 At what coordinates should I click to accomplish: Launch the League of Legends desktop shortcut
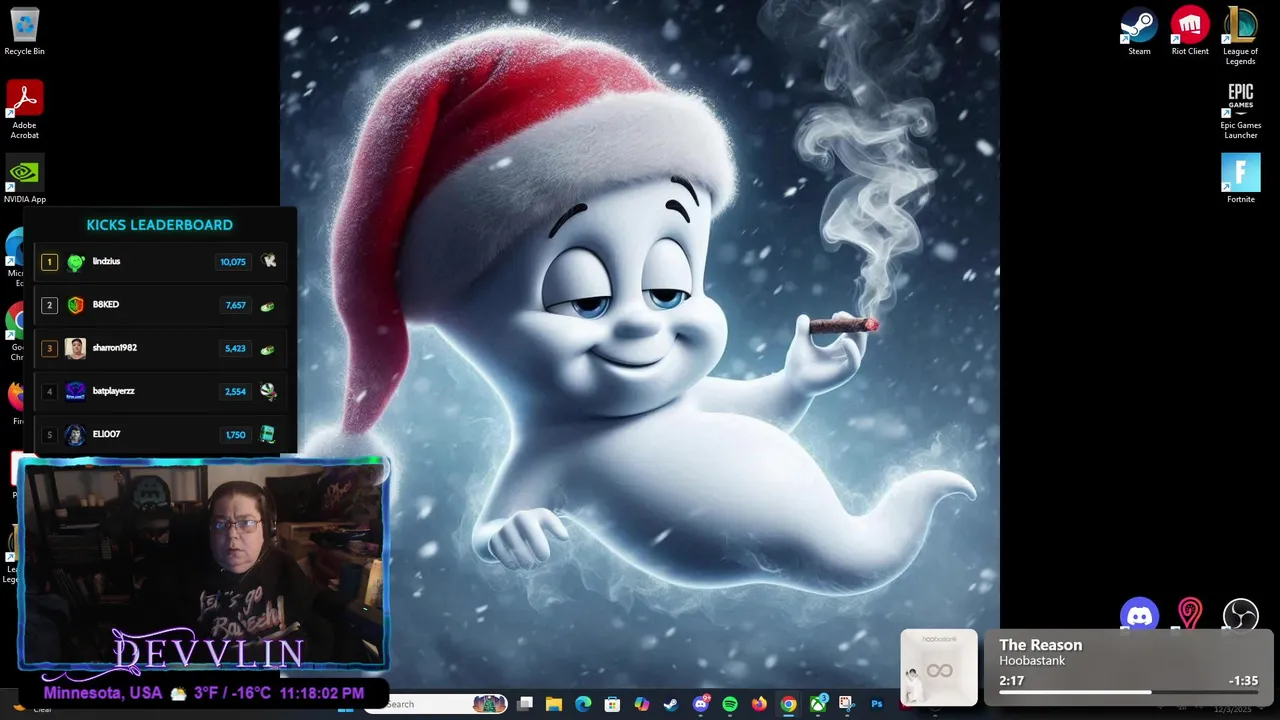pyautogui.click(x=1240, y=36)
